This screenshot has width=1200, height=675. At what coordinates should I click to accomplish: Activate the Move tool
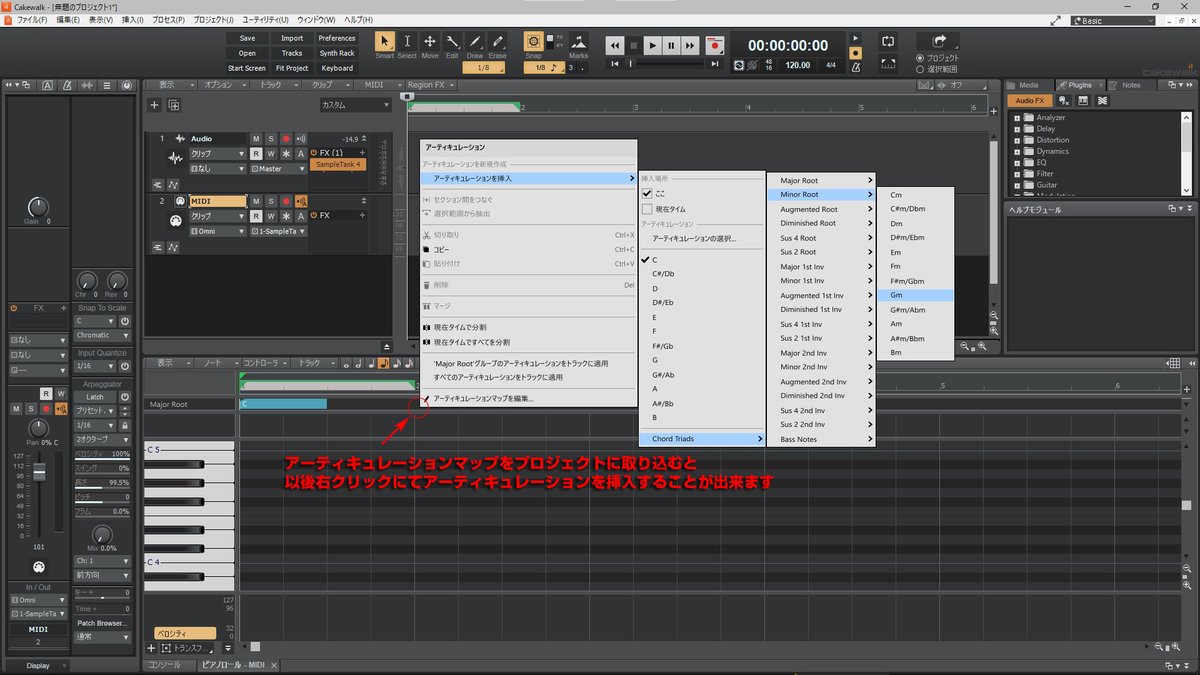(x=430, y=41)
